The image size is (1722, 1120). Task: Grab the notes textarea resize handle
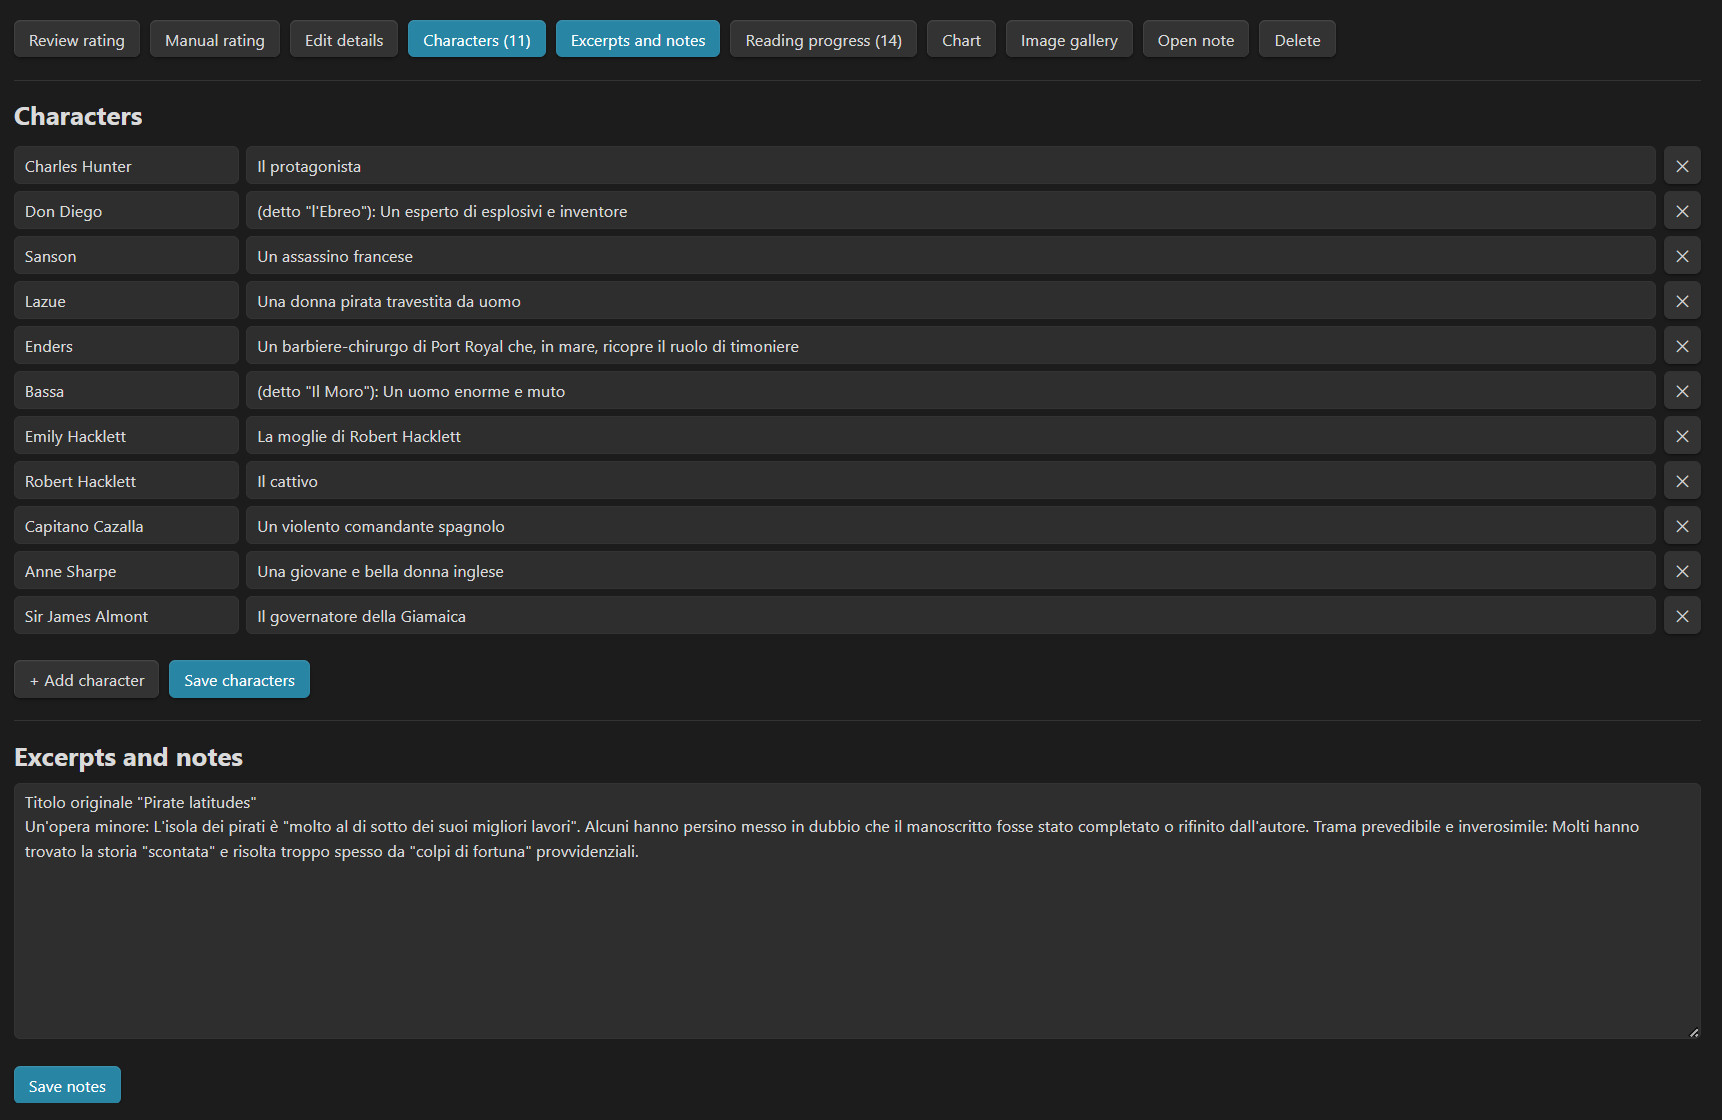(x=1693, y=1032)
